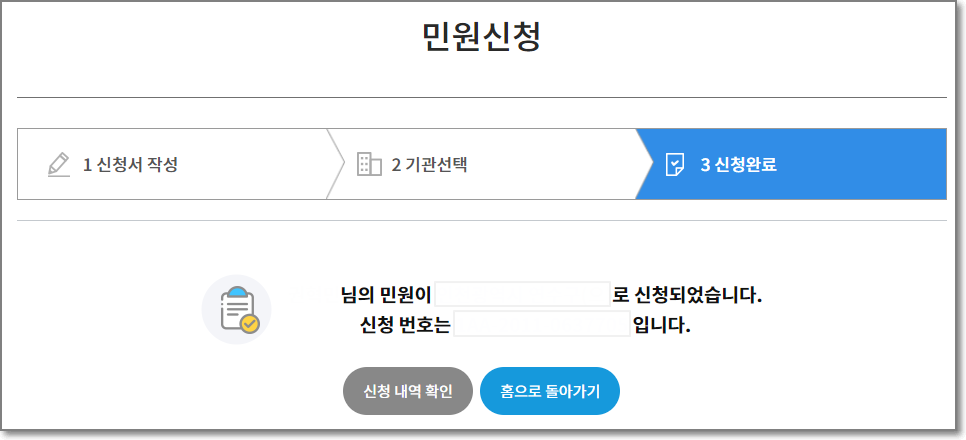This screenshot has width=966, height=440.
Task: Click the building icon for step 2
Action: pyautogui.click(x=369, y=165)
